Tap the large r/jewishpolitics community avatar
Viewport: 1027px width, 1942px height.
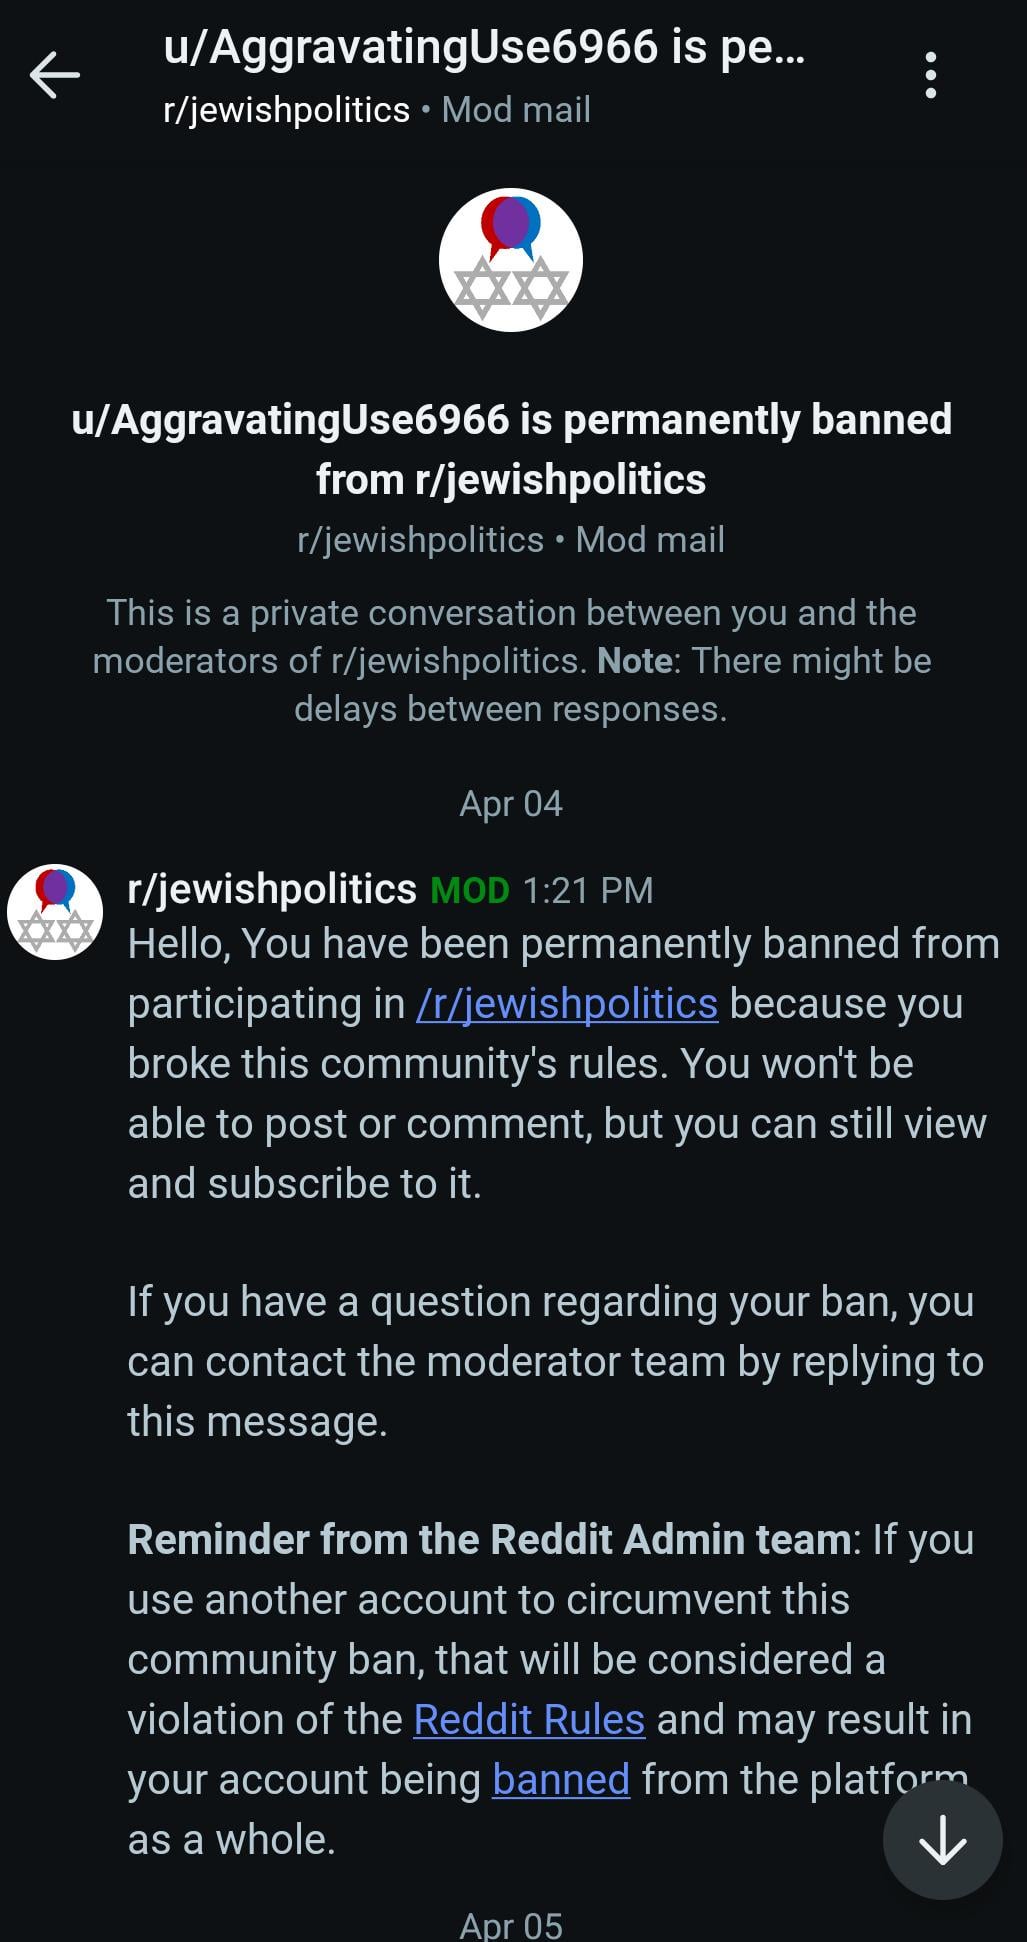coord(511,260)
